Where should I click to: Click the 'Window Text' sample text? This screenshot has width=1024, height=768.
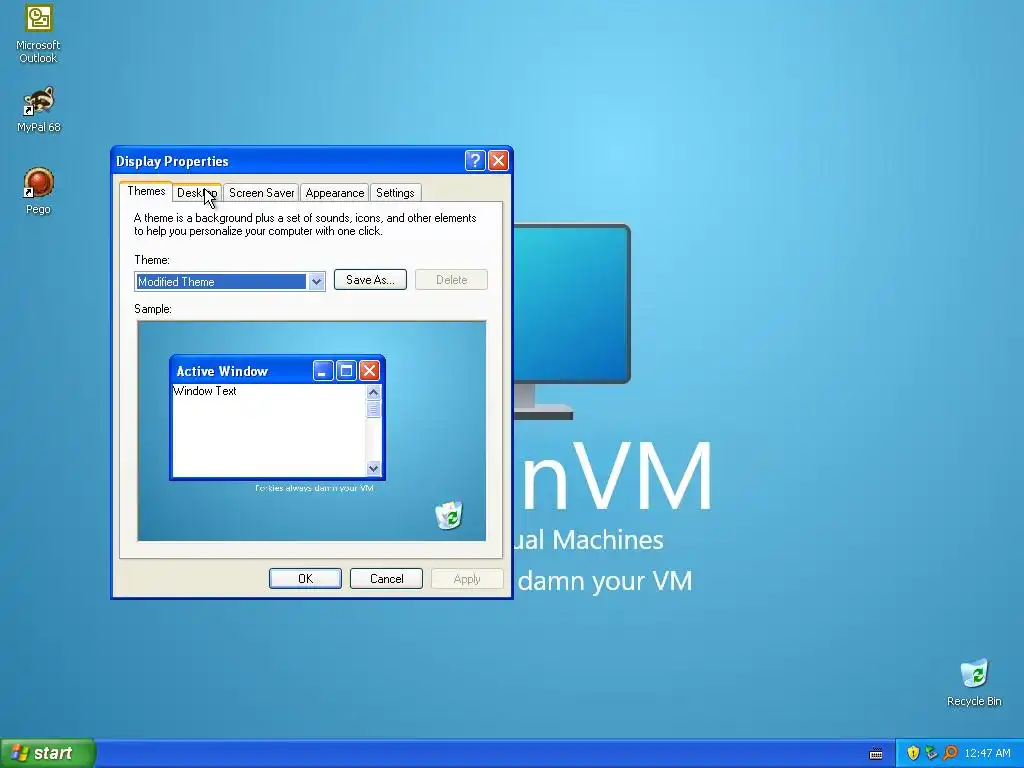tap(204, 391)
